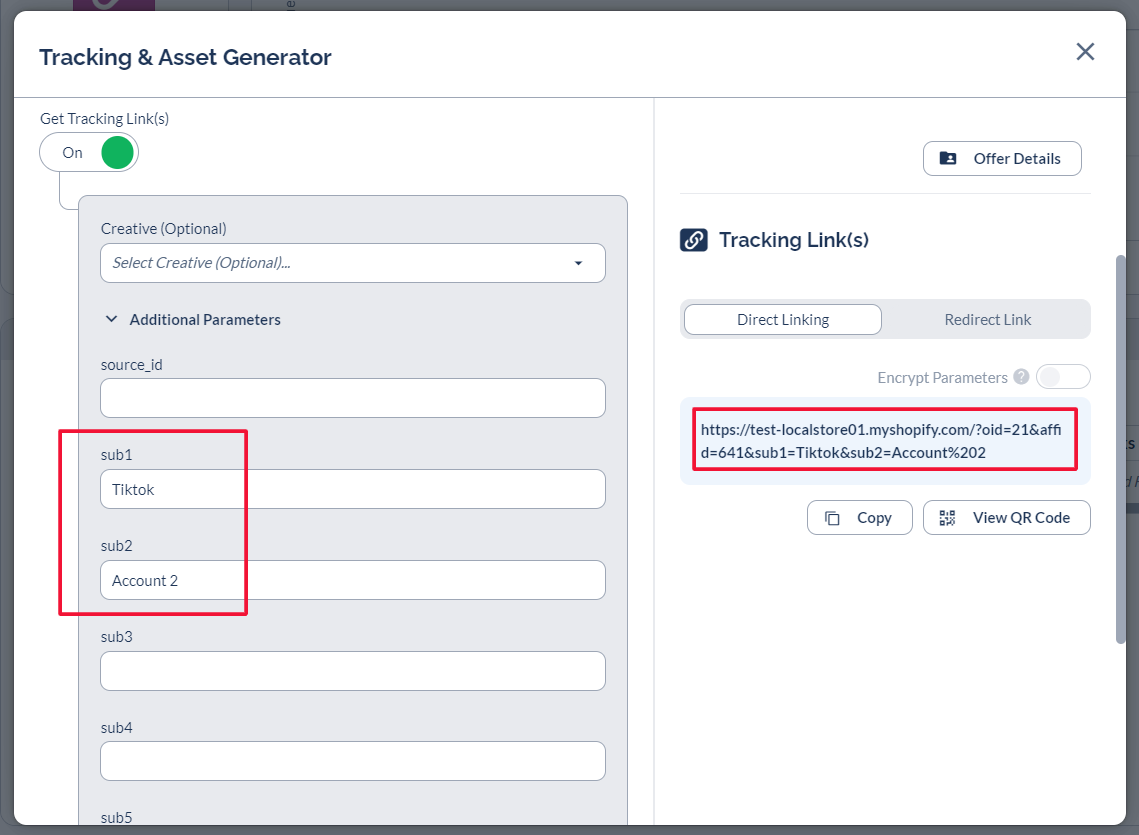Click the sub1 field containing Tiktok
This screenshot has height=835, width=1139.
[x=352, y=489]
